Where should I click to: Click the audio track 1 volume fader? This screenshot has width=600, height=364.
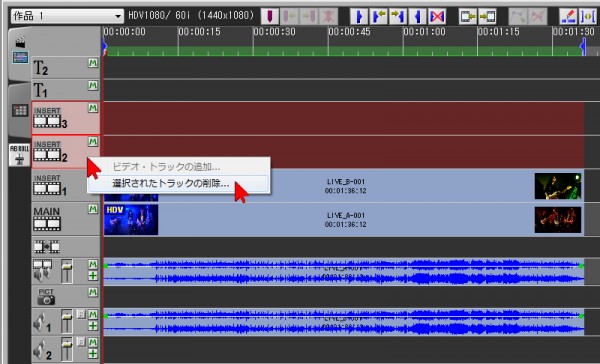click(67, 321)
